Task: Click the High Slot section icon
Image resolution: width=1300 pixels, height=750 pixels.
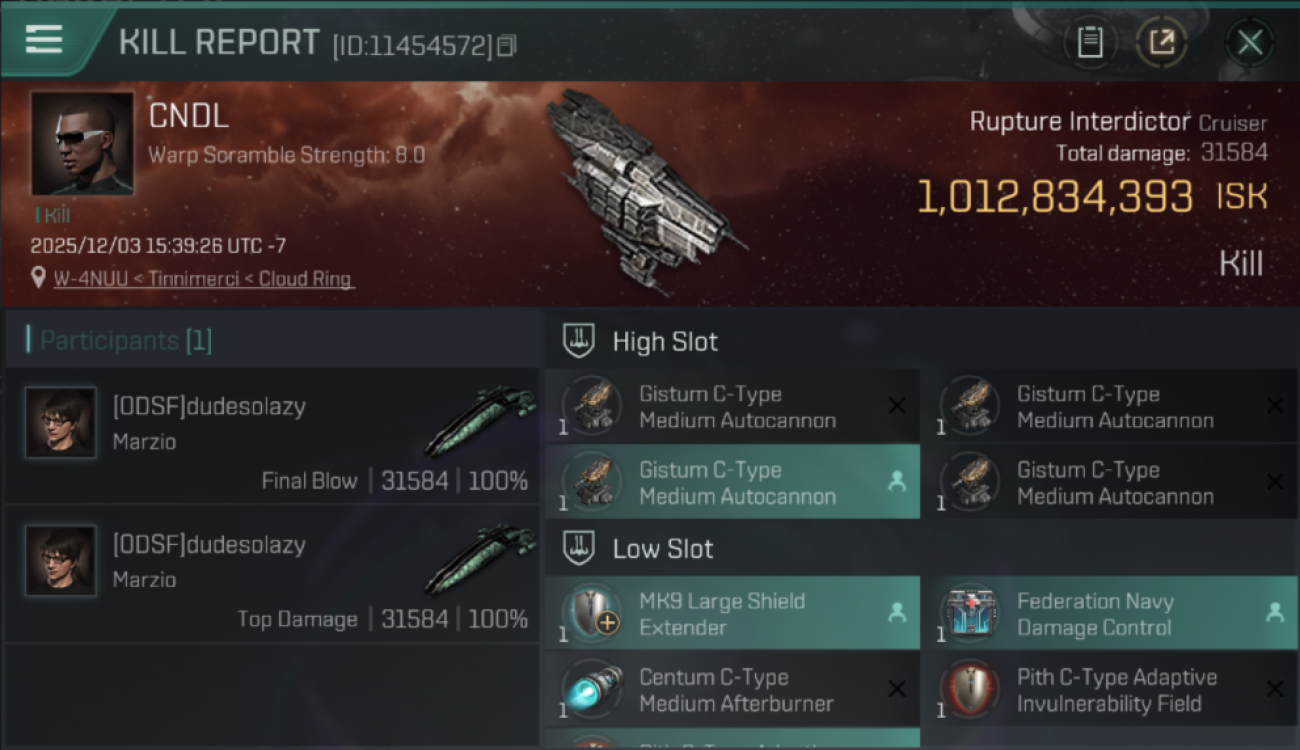Action: [580, 341]
